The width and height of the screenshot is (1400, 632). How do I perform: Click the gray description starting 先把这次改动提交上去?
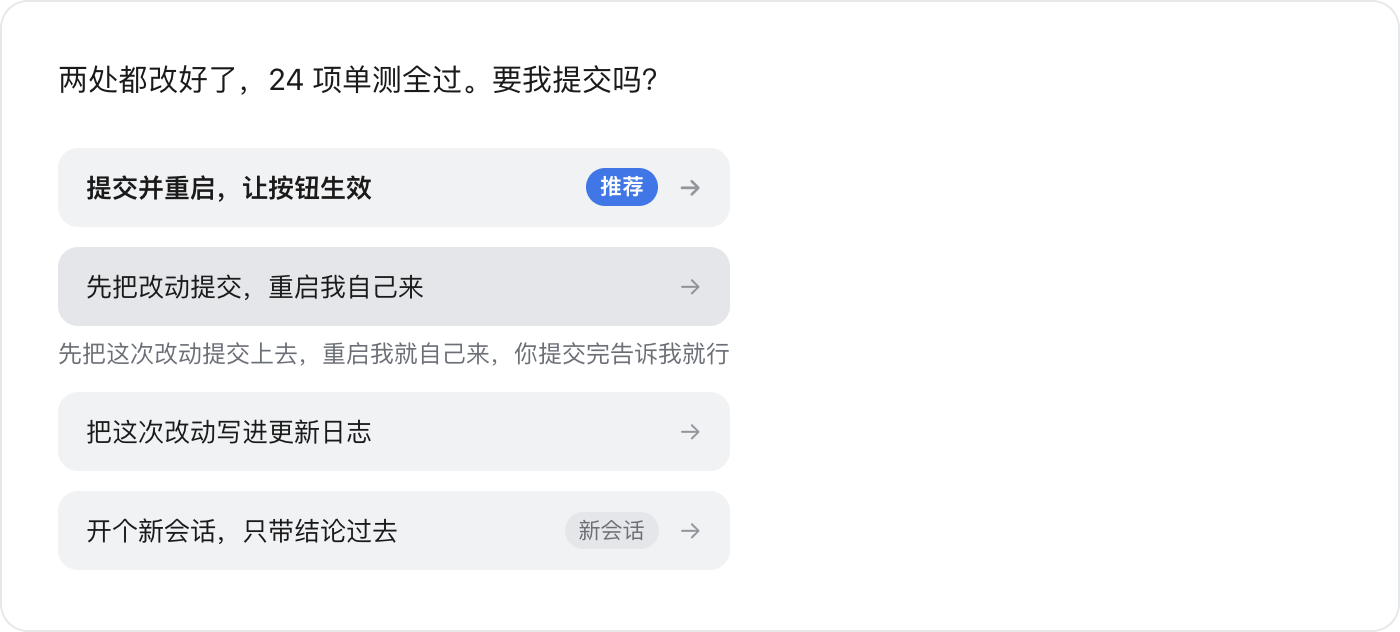(393, 355)
